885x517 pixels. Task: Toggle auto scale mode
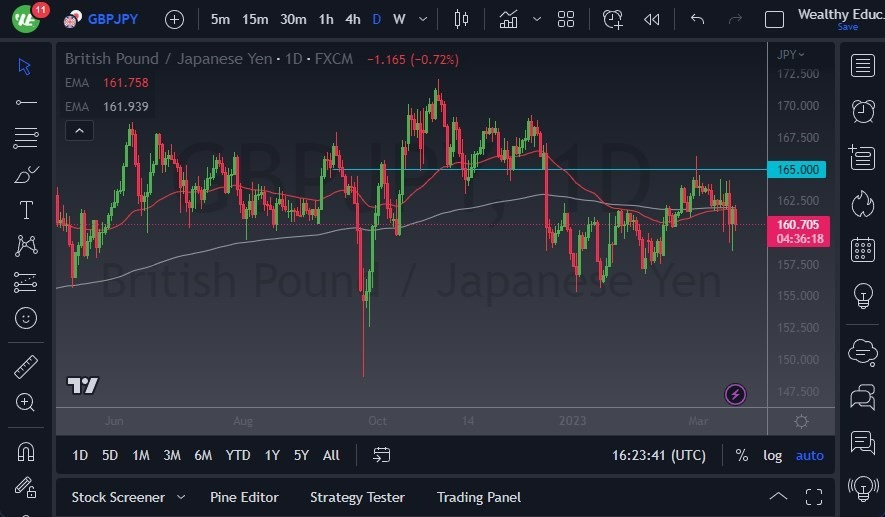pyautogui.click(x=809, y=455)
